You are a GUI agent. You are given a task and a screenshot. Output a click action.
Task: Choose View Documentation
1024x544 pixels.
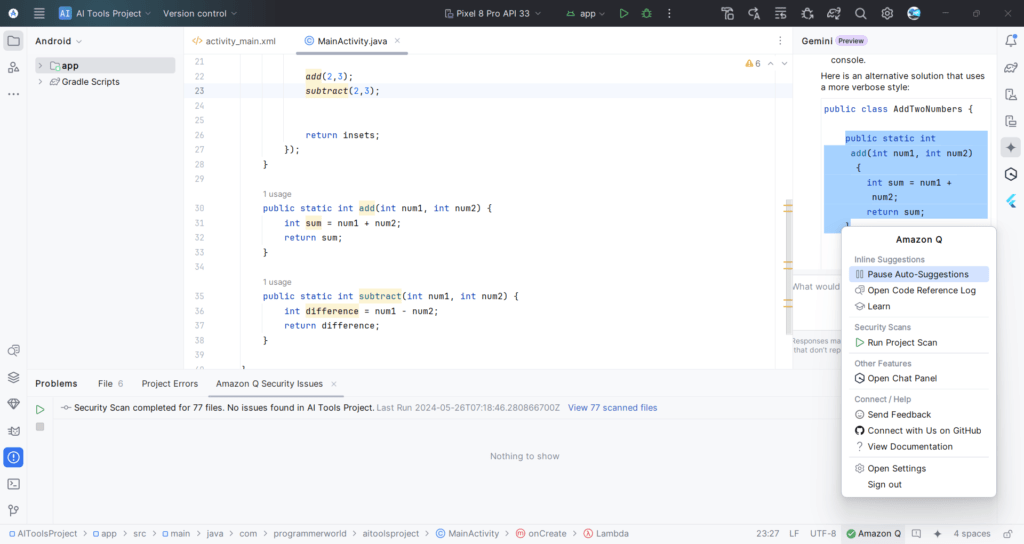pyautogui.click(x=919, y=447)
